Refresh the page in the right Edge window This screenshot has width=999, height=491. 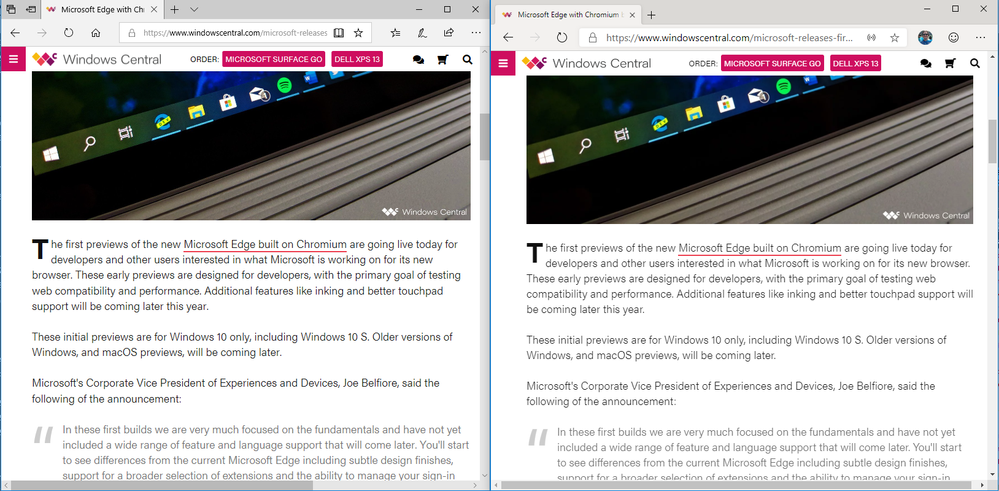click(561, 38)
